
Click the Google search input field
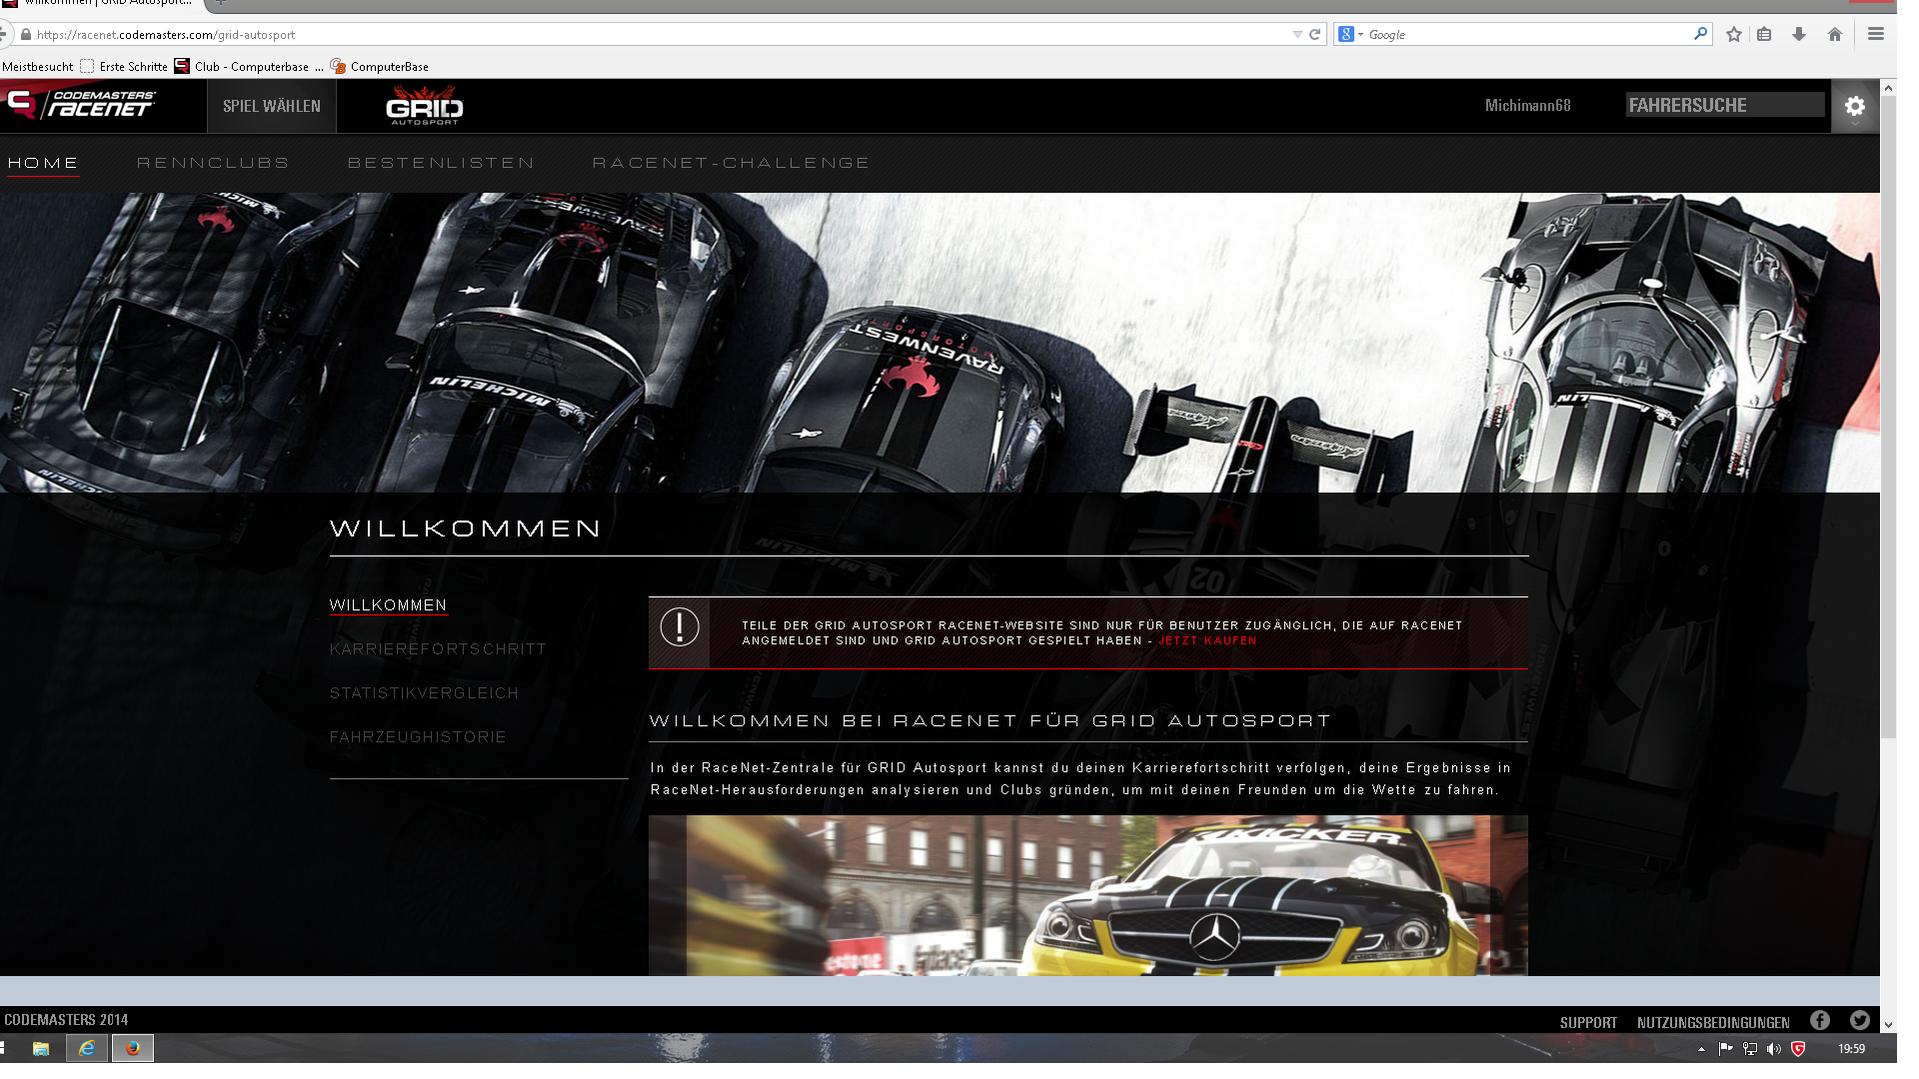pos(1528,34)
